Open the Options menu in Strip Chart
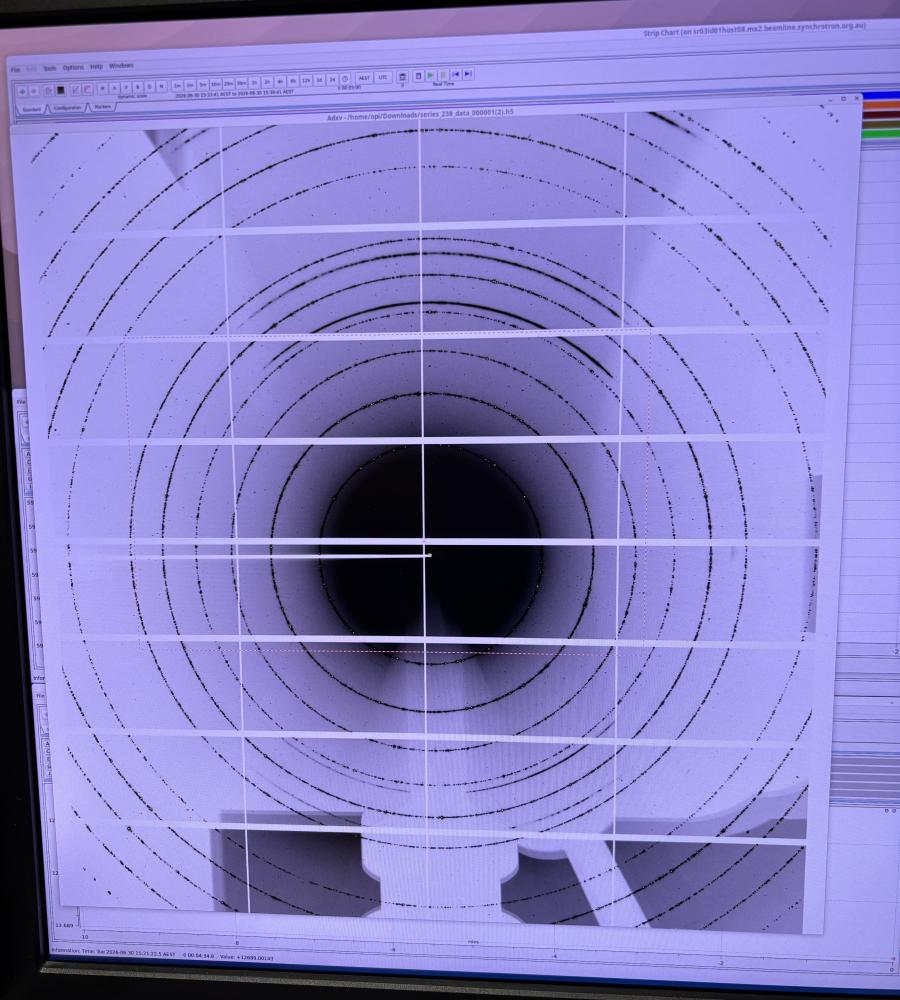This screenshot has width=900, height=1000. [73, 68]
